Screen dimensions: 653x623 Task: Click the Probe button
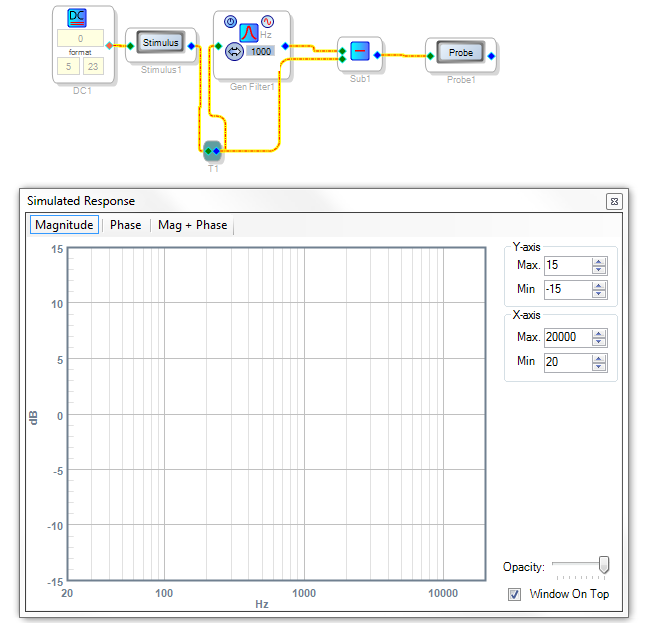pos(461,52)
